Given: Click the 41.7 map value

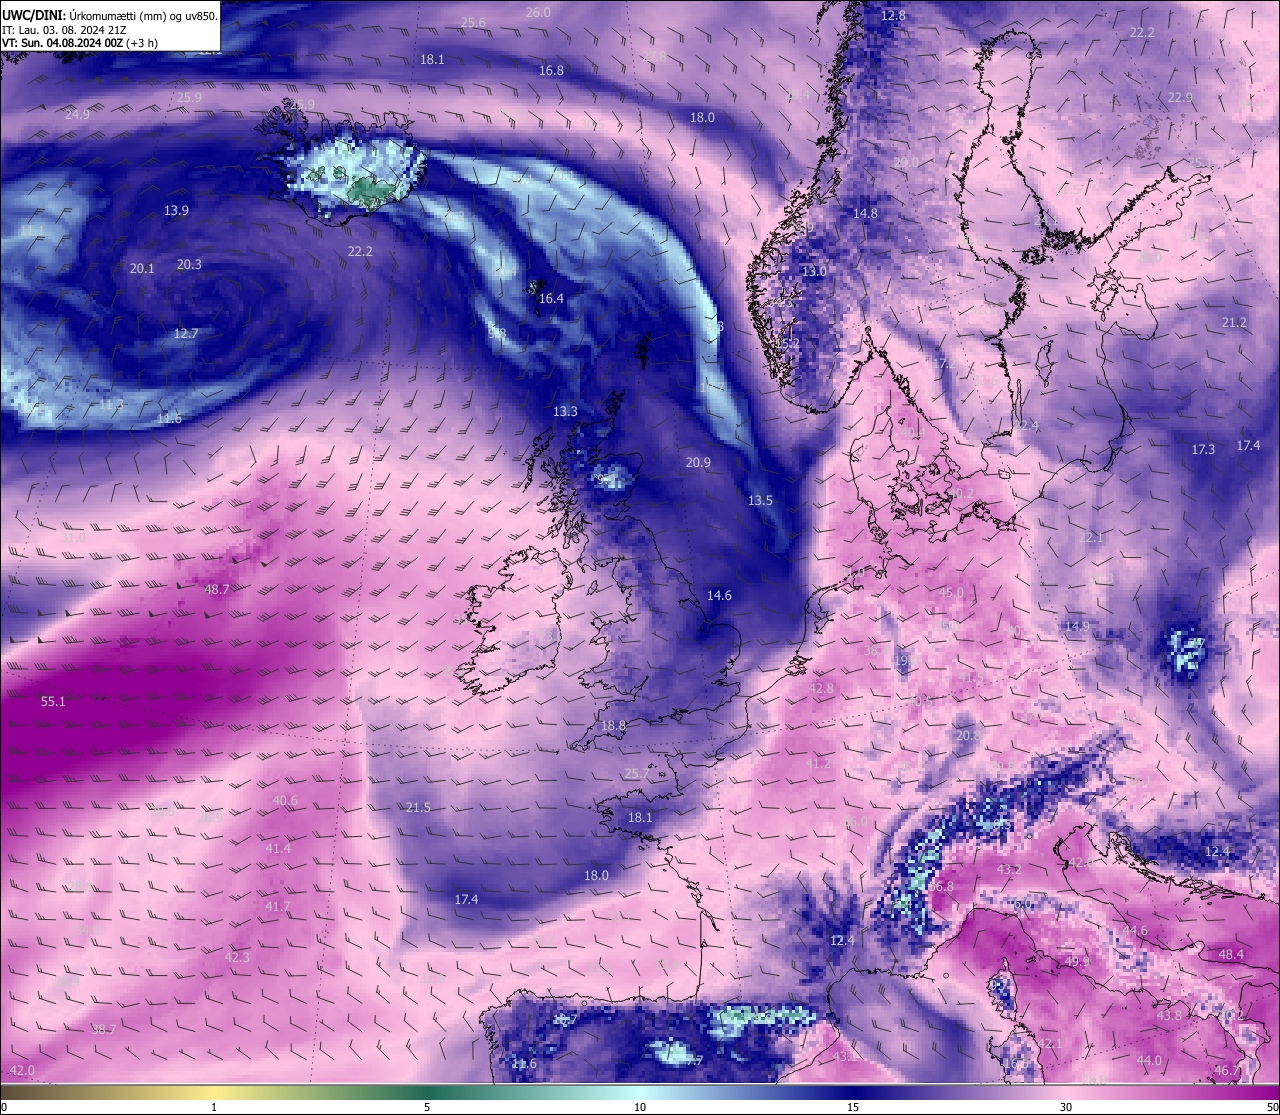Looking at the screenshot, I should 278,907.
